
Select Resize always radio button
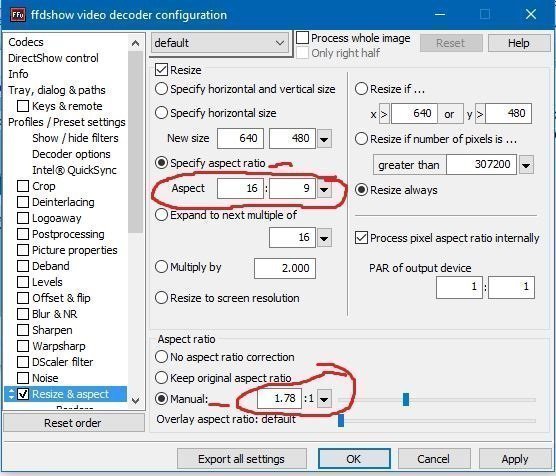tap(361, 190)
